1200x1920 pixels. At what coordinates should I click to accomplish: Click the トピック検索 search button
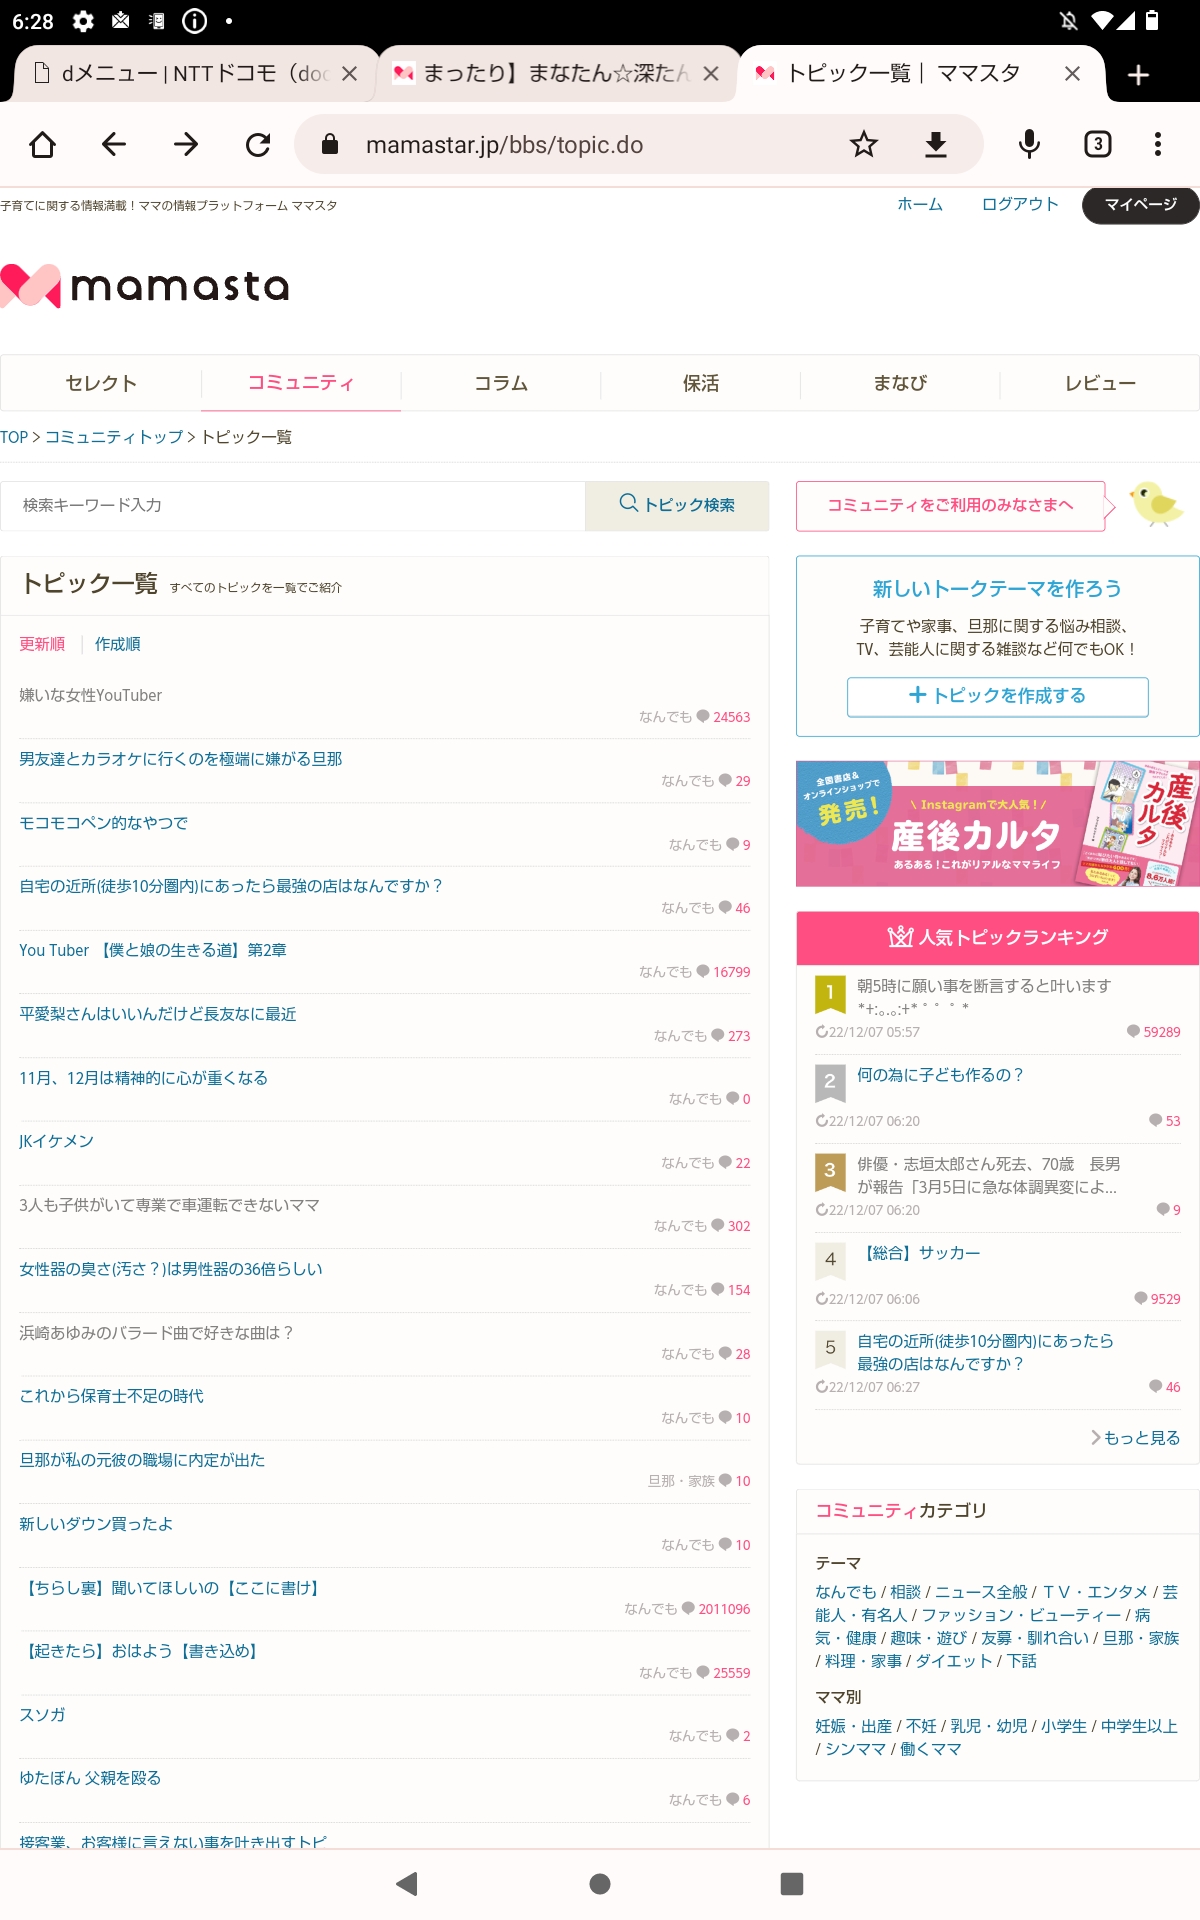pyautogui.click(x=677, y=506)
